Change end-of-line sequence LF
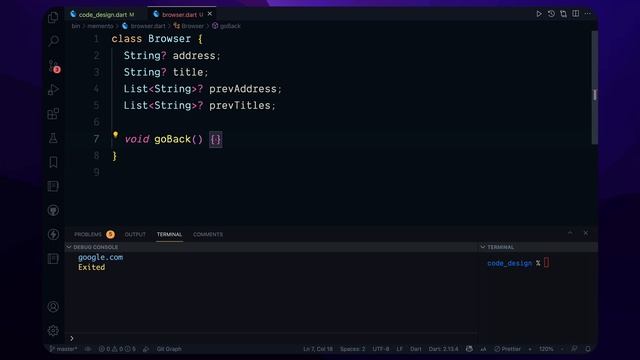 [x=399, y=349]
